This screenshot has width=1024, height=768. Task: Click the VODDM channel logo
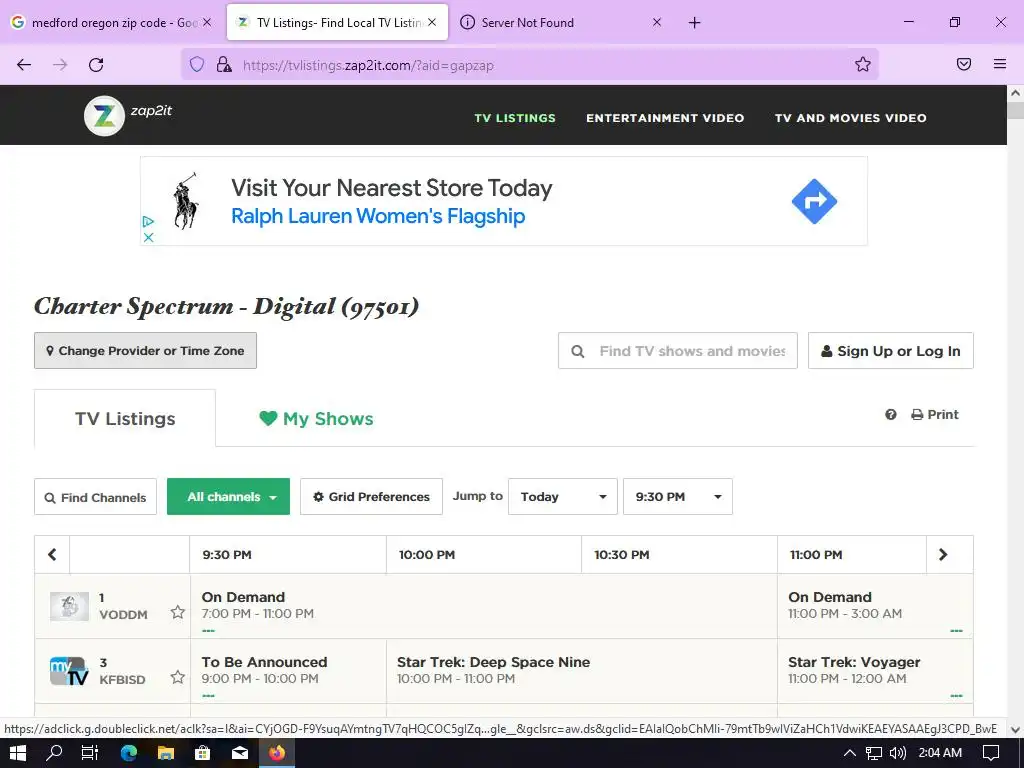pos(69,606)
